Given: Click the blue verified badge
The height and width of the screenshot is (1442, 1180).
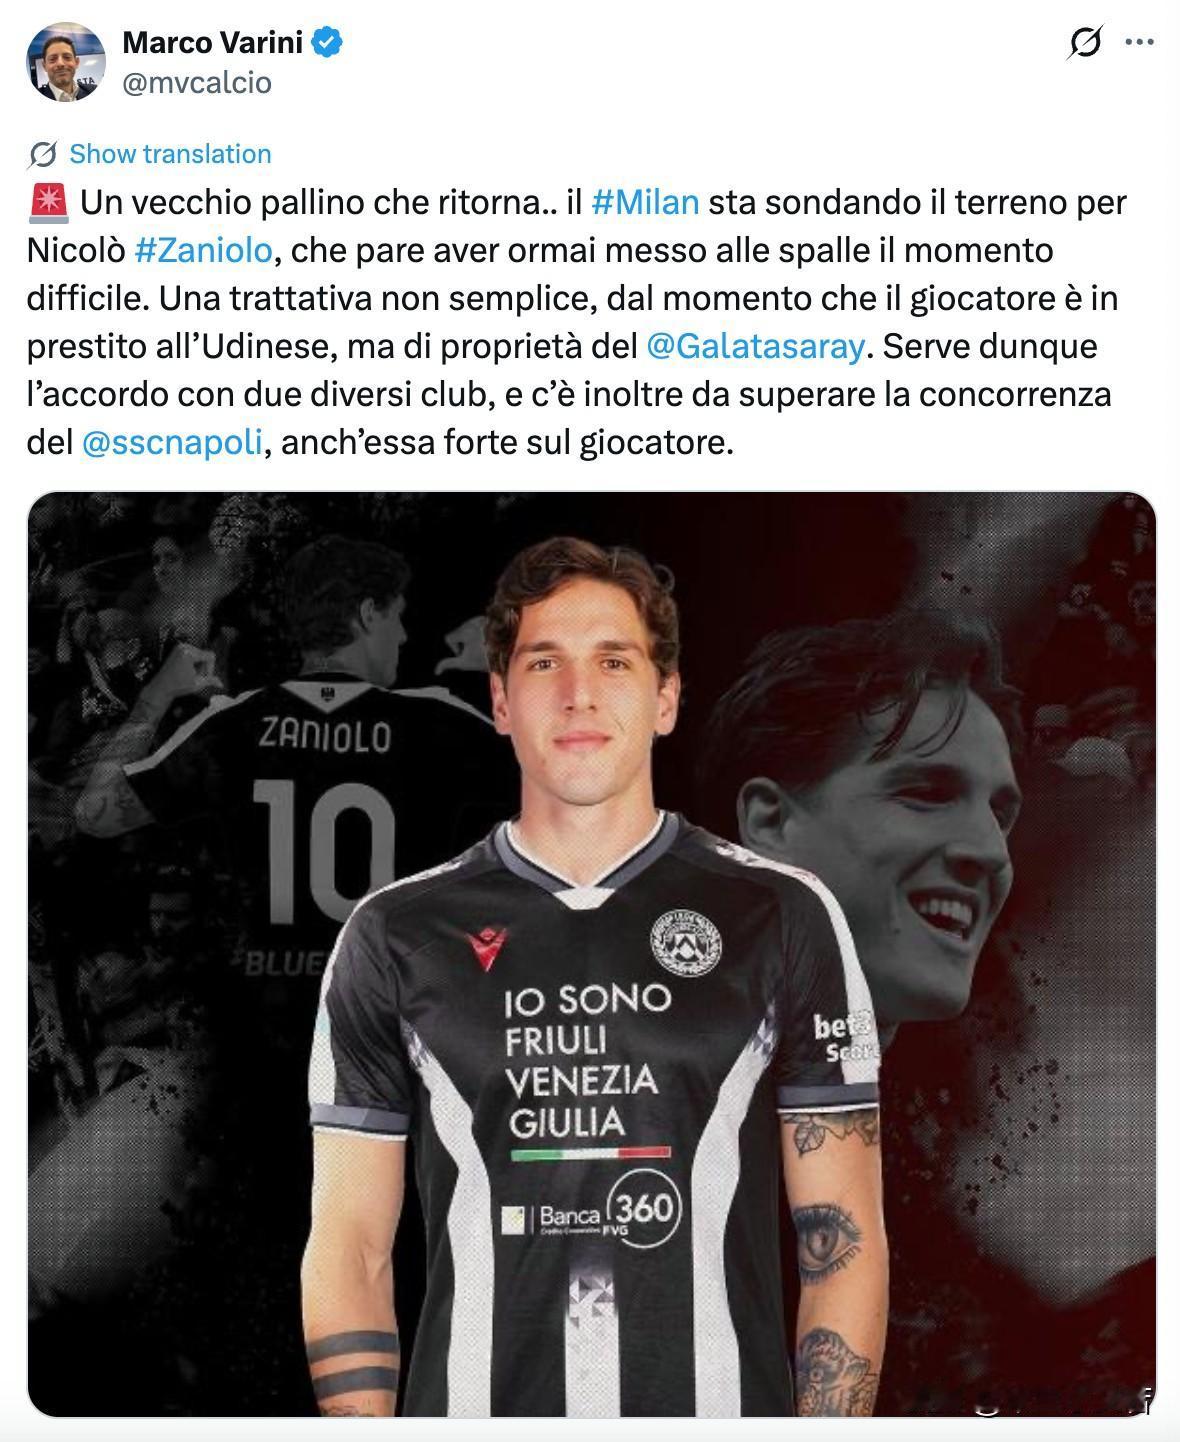Looking at the screenshot, I should point(328,42).
